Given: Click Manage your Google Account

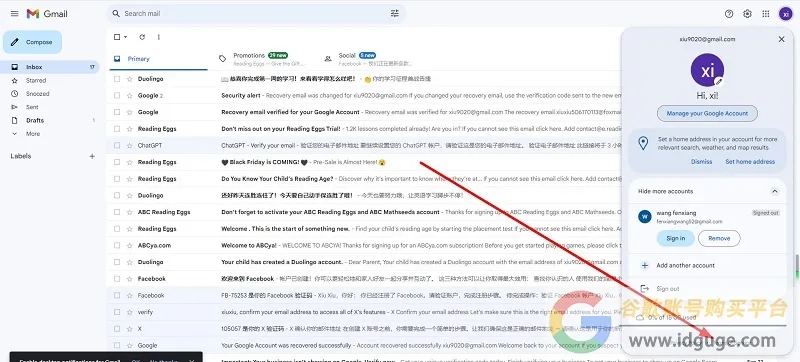Looking at the screenshot, I should (707, 113).
